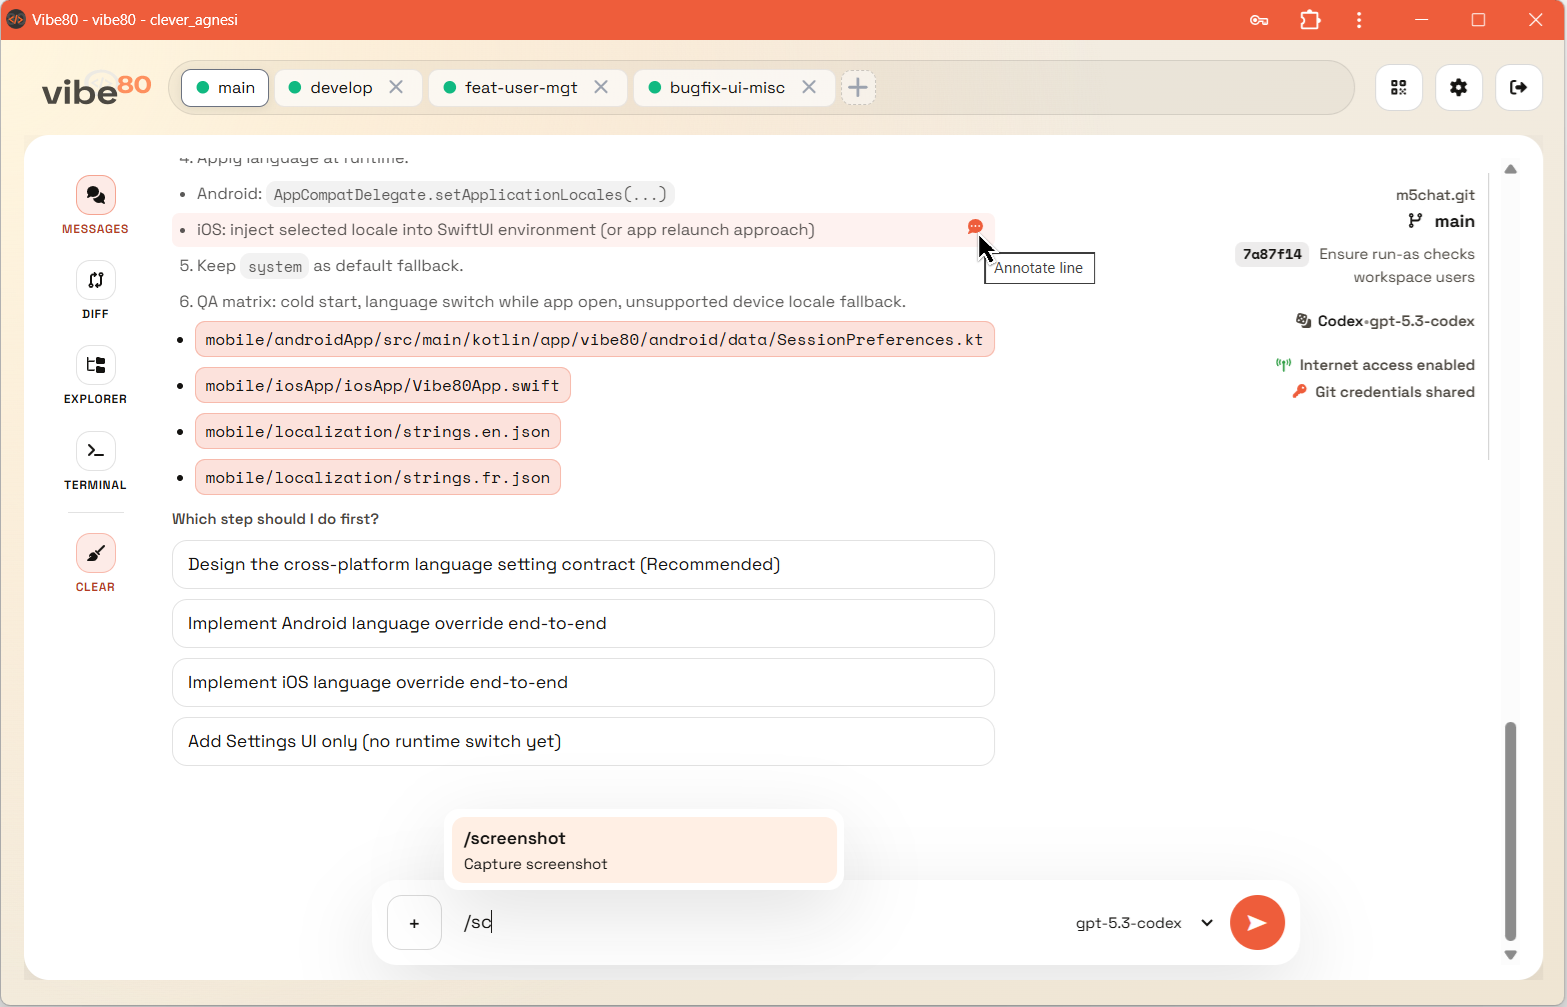Switch to the bugfix-ui-misc tab

[x=727, y=88]
